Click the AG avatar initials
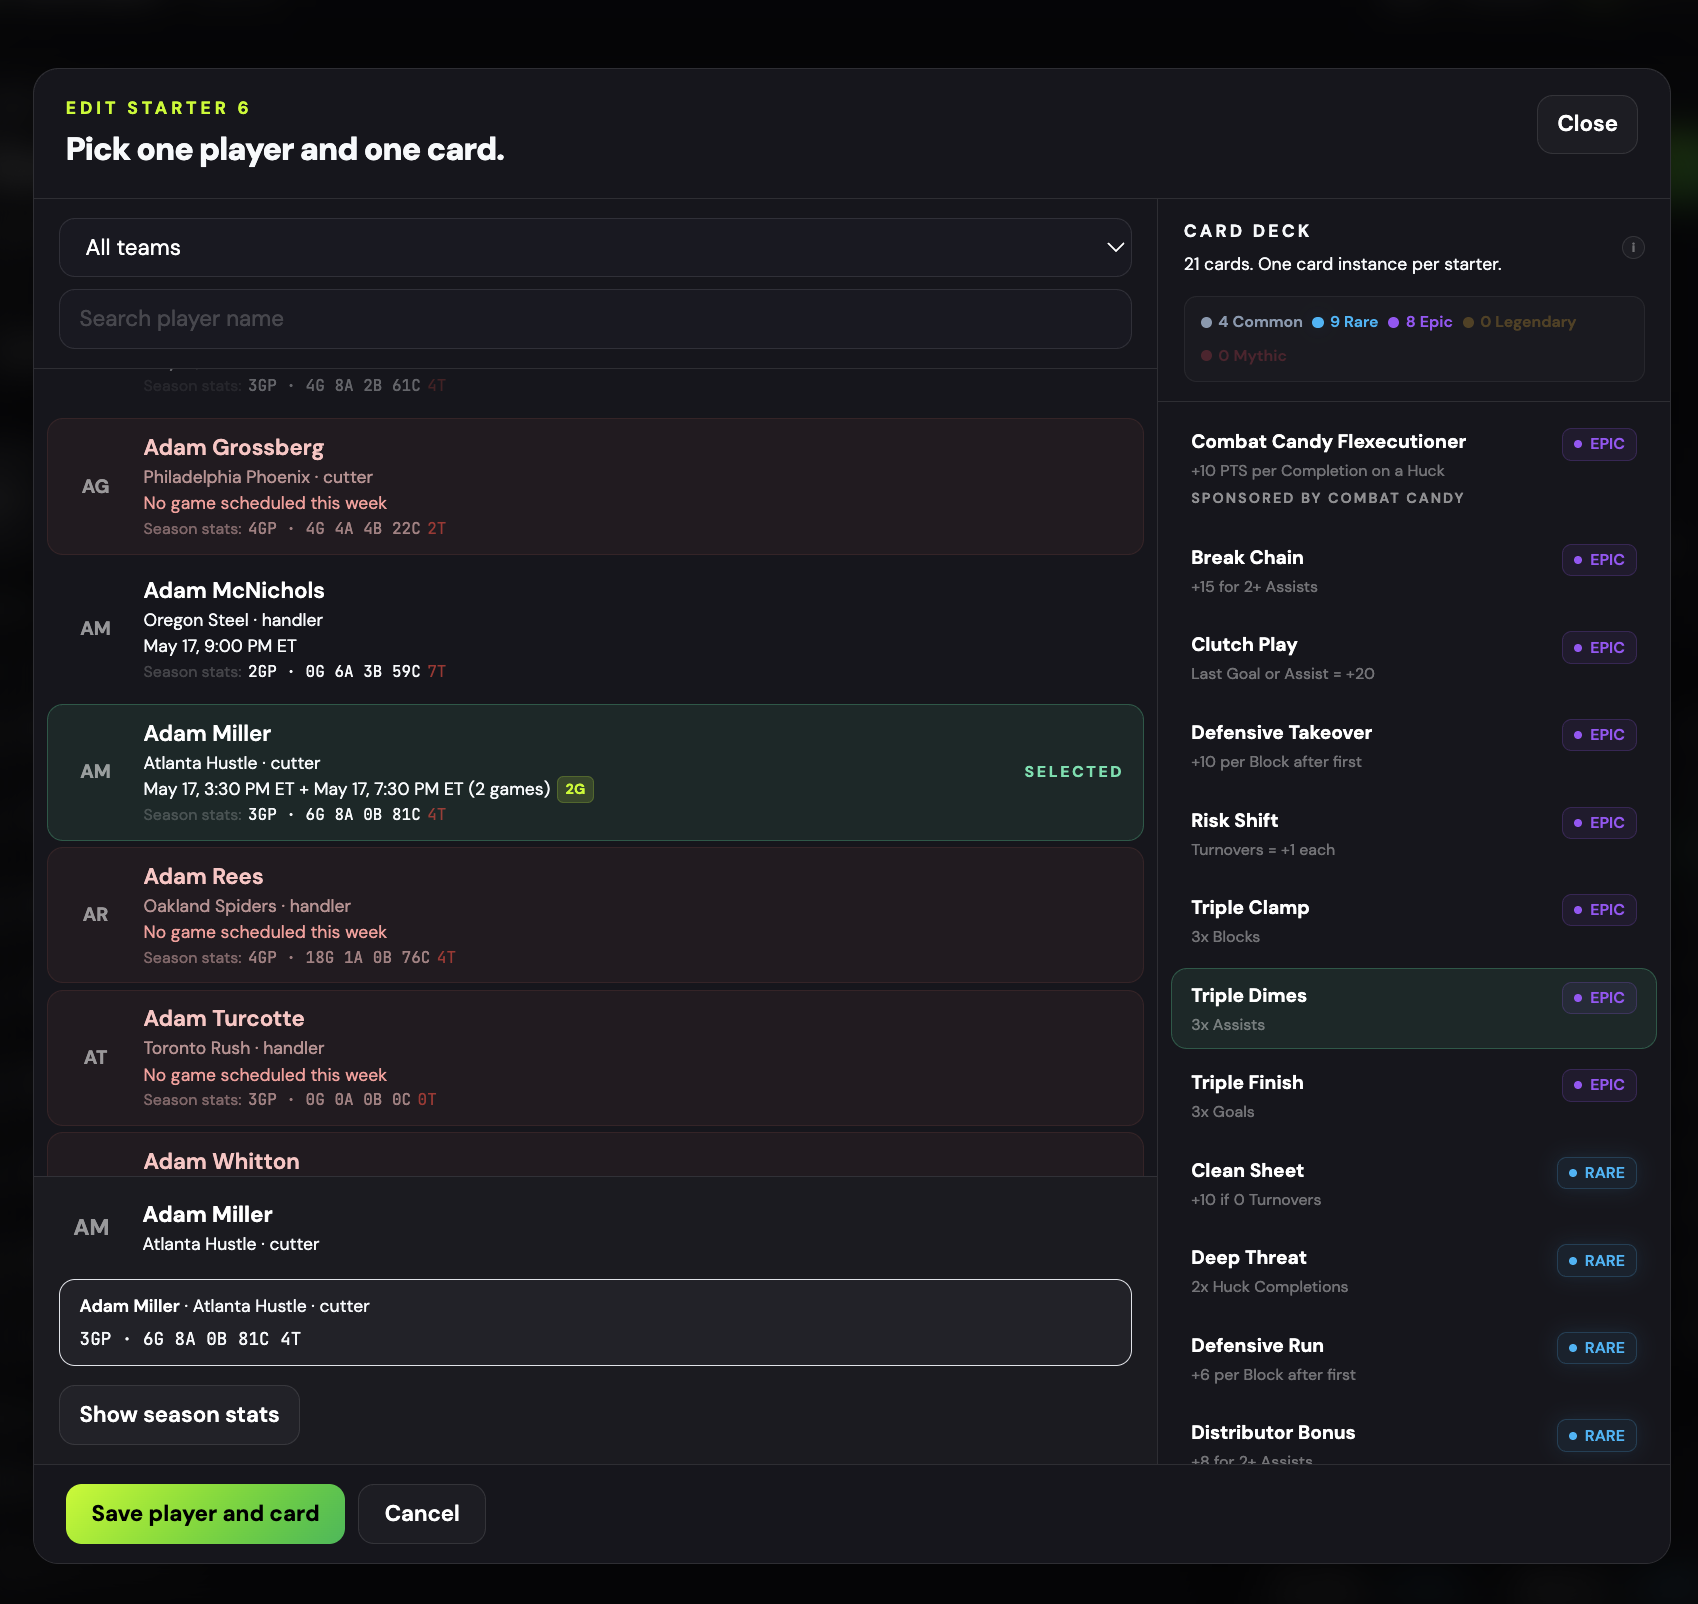 coord(95,486)
